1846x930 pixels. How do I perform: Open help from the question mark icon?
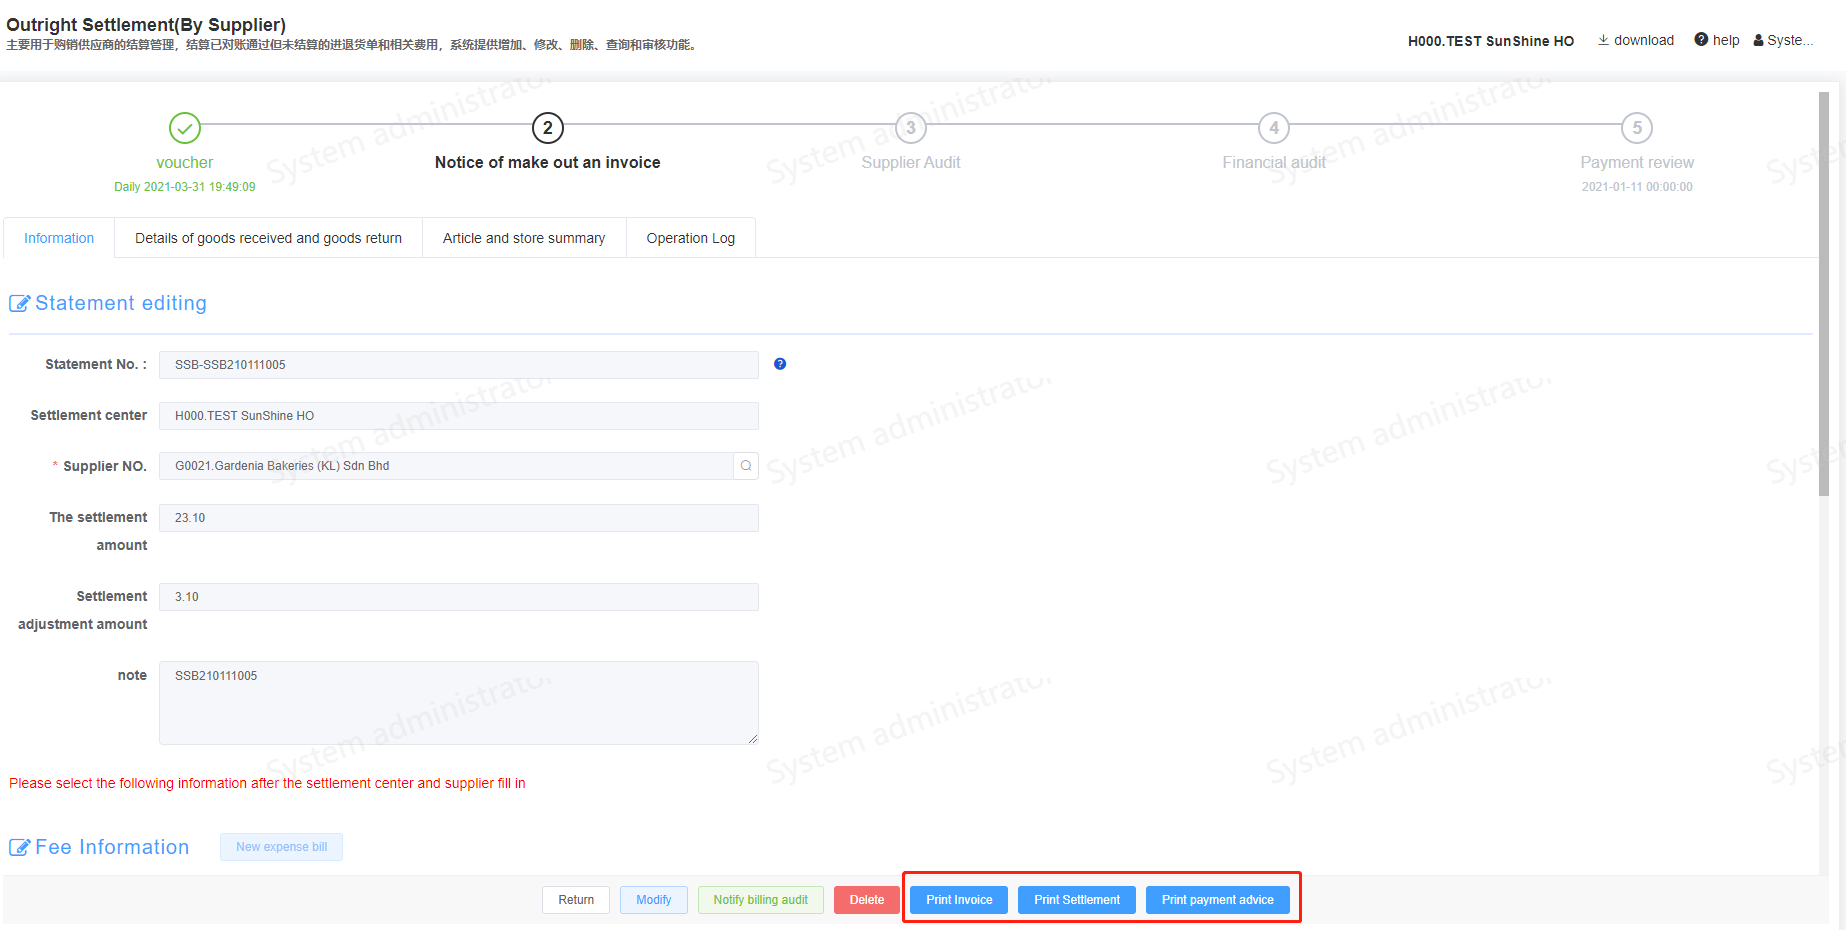coord(1701,40)
